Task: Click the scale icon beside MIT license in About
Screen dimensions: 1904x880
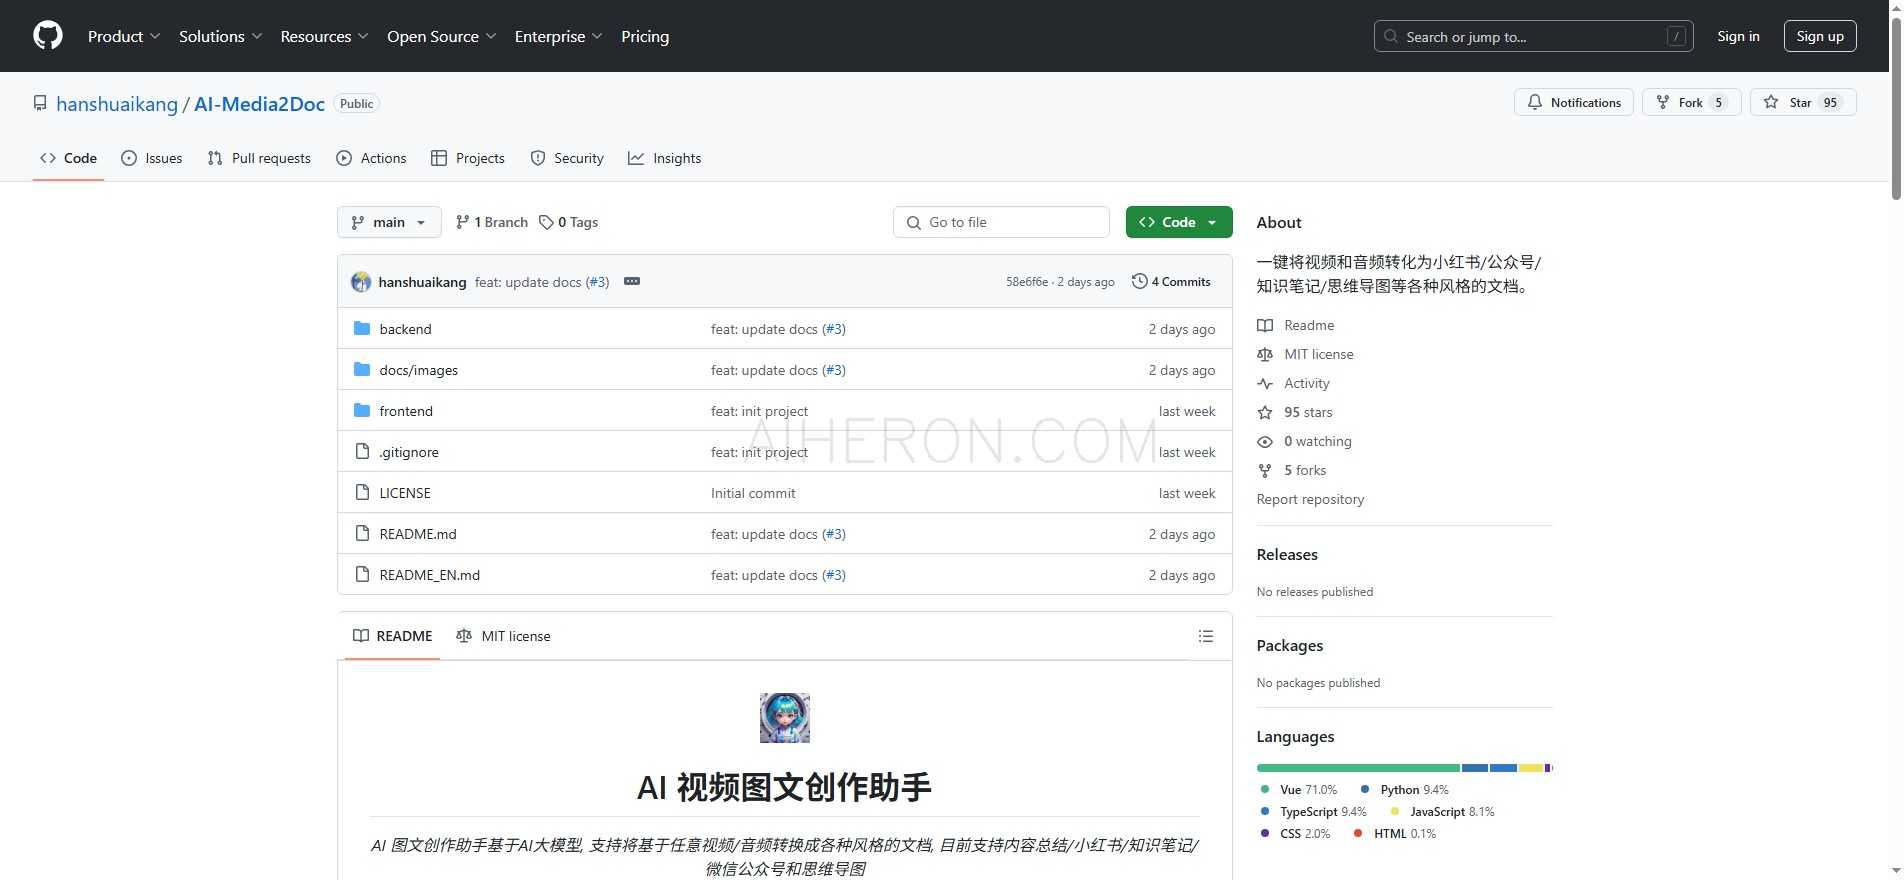Action: 1265,354
